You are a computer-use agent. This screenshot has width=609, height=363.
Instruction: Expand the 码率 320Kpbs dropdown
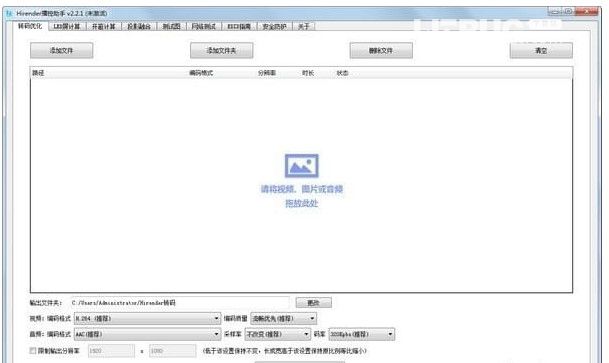coord(362,334)
